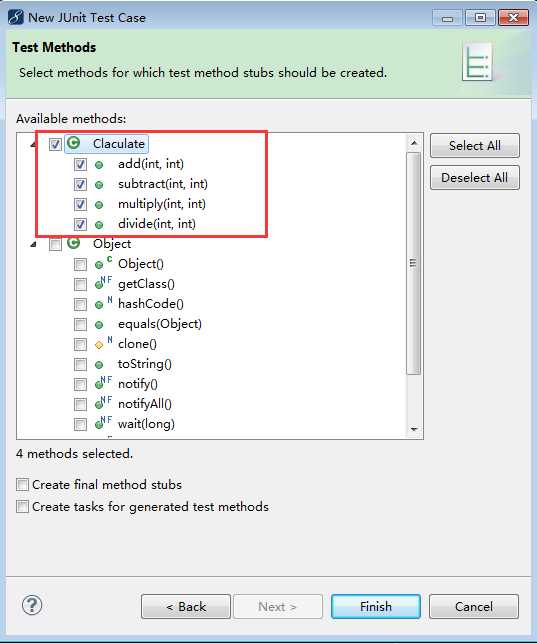
Task: Click the scrollbar up arrow
Action: [414, 143]
